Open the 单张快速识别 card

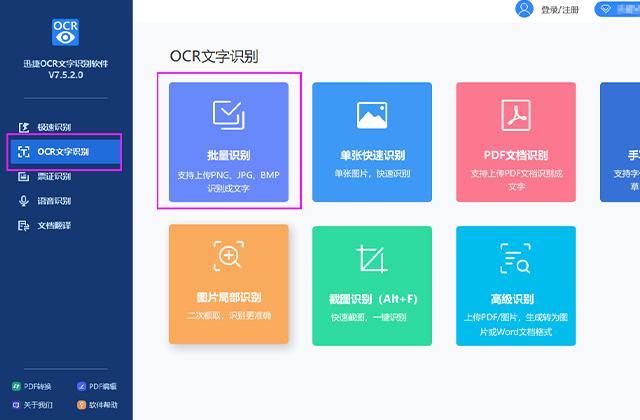click(x=372, y=142)
